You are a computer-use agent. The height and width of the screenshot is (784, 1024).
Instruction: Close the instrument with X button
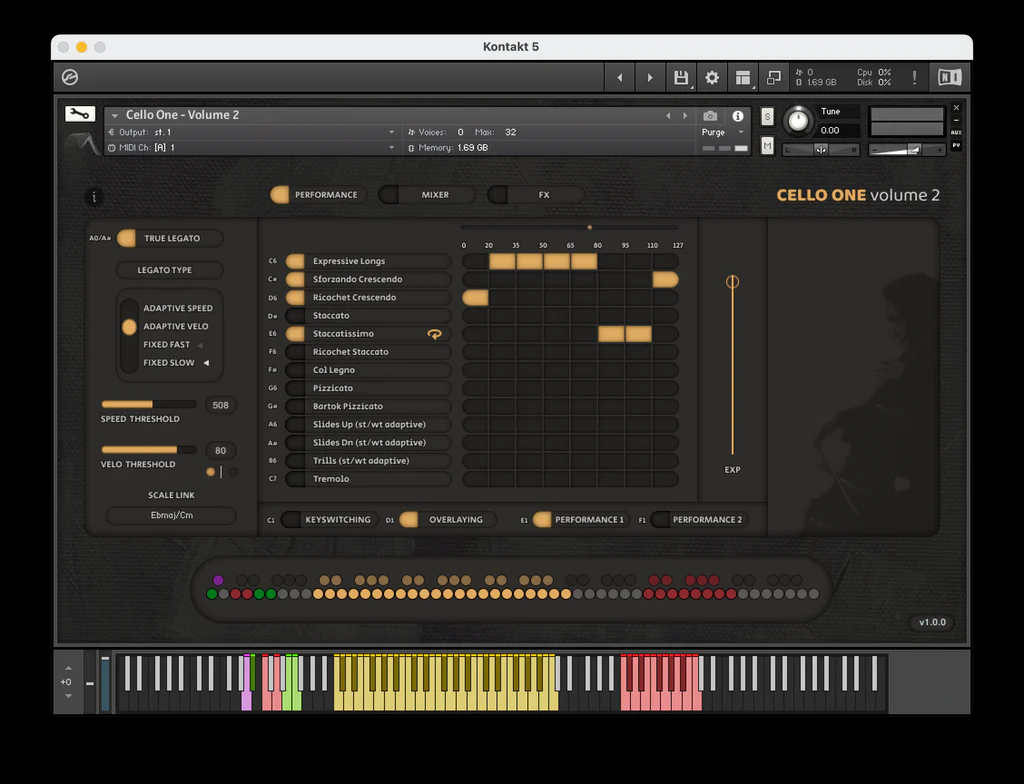tap(956, 108)
